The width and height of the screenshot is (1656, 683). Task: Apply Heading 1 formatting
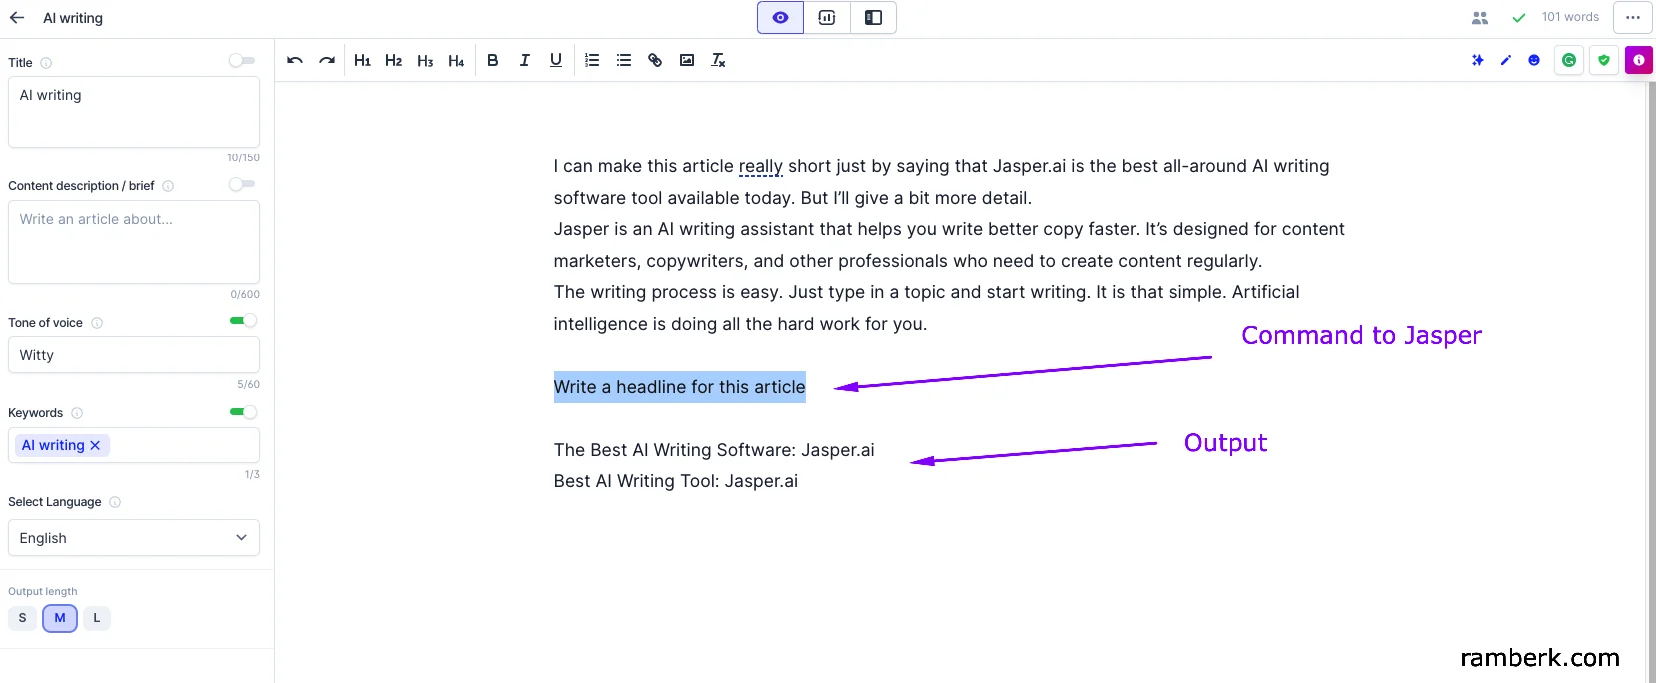point(362,61)
